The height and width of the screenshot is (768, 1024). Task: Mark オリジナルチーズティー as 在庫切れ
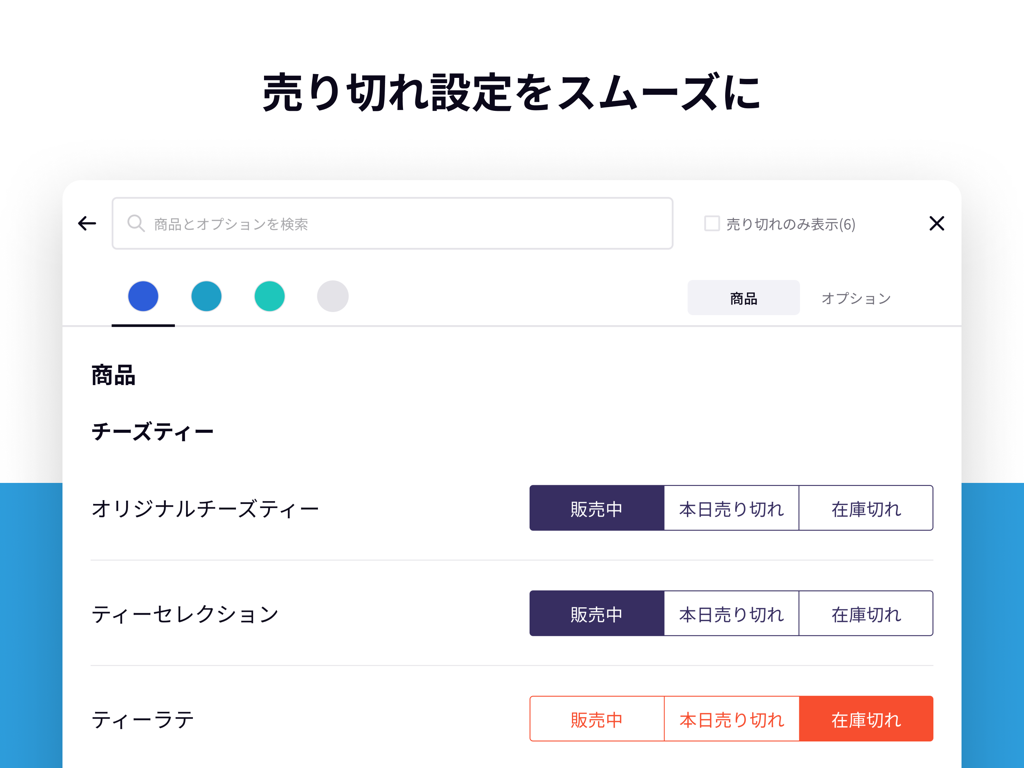point(866,509)
